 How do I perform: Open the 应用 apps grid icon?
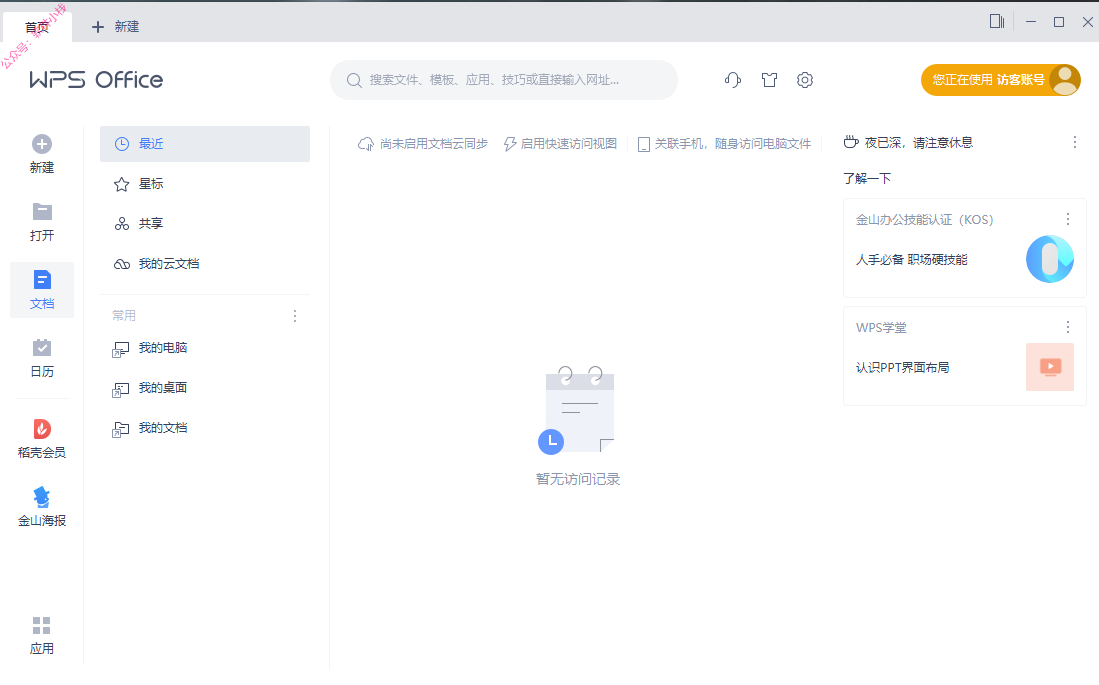pos(42,625)
